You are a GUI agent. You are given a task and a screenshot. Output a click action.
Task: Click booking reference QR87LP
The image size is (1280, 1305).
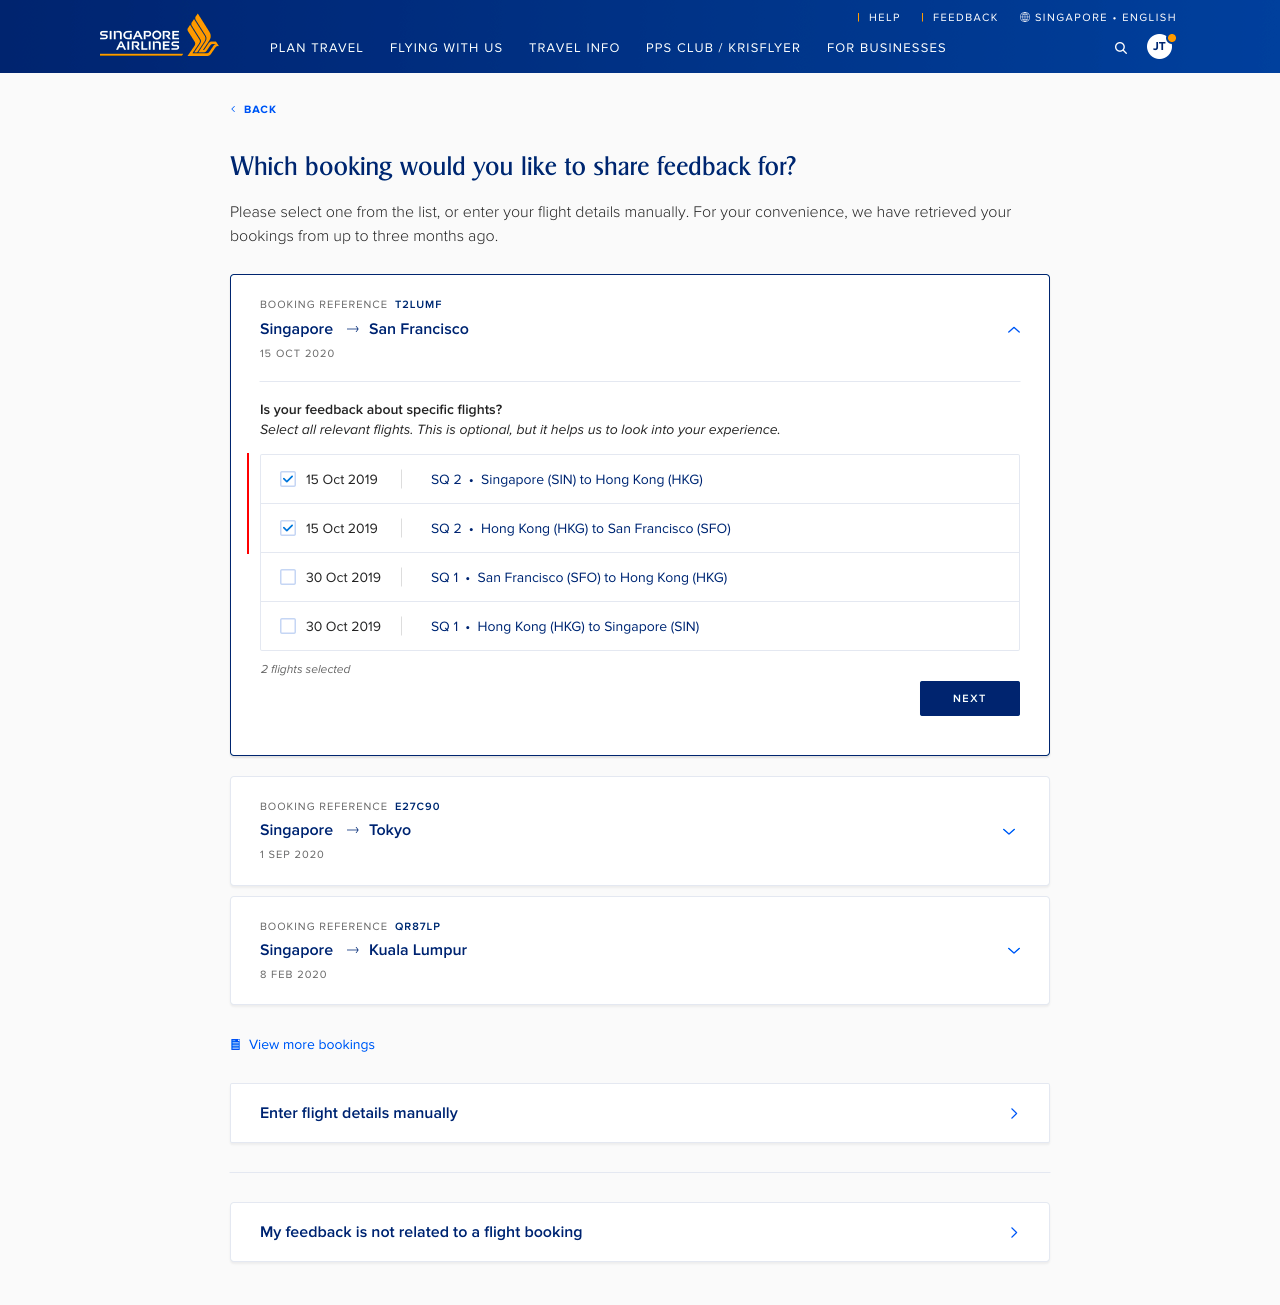(x=418, y=926)
